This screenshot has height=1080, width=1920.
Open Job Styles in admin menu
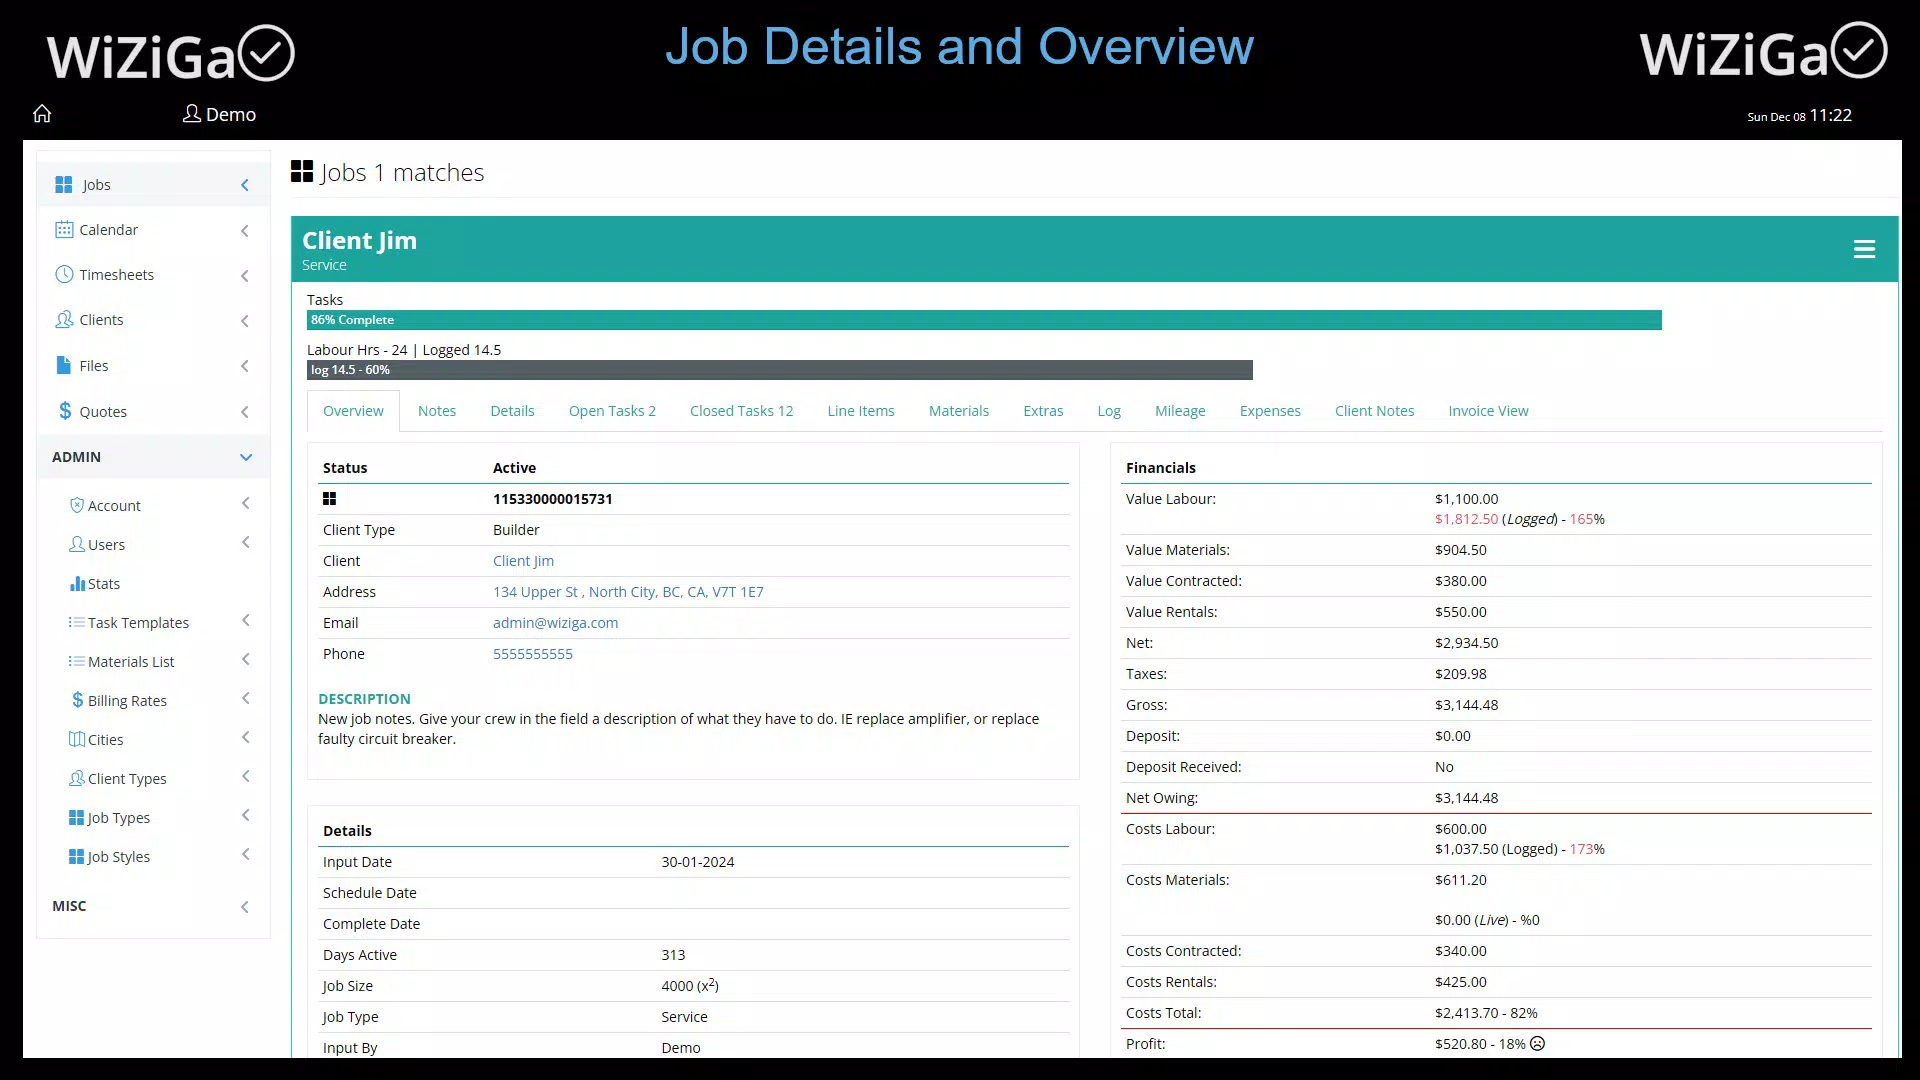pyautogui.click(x=118, y=857)
